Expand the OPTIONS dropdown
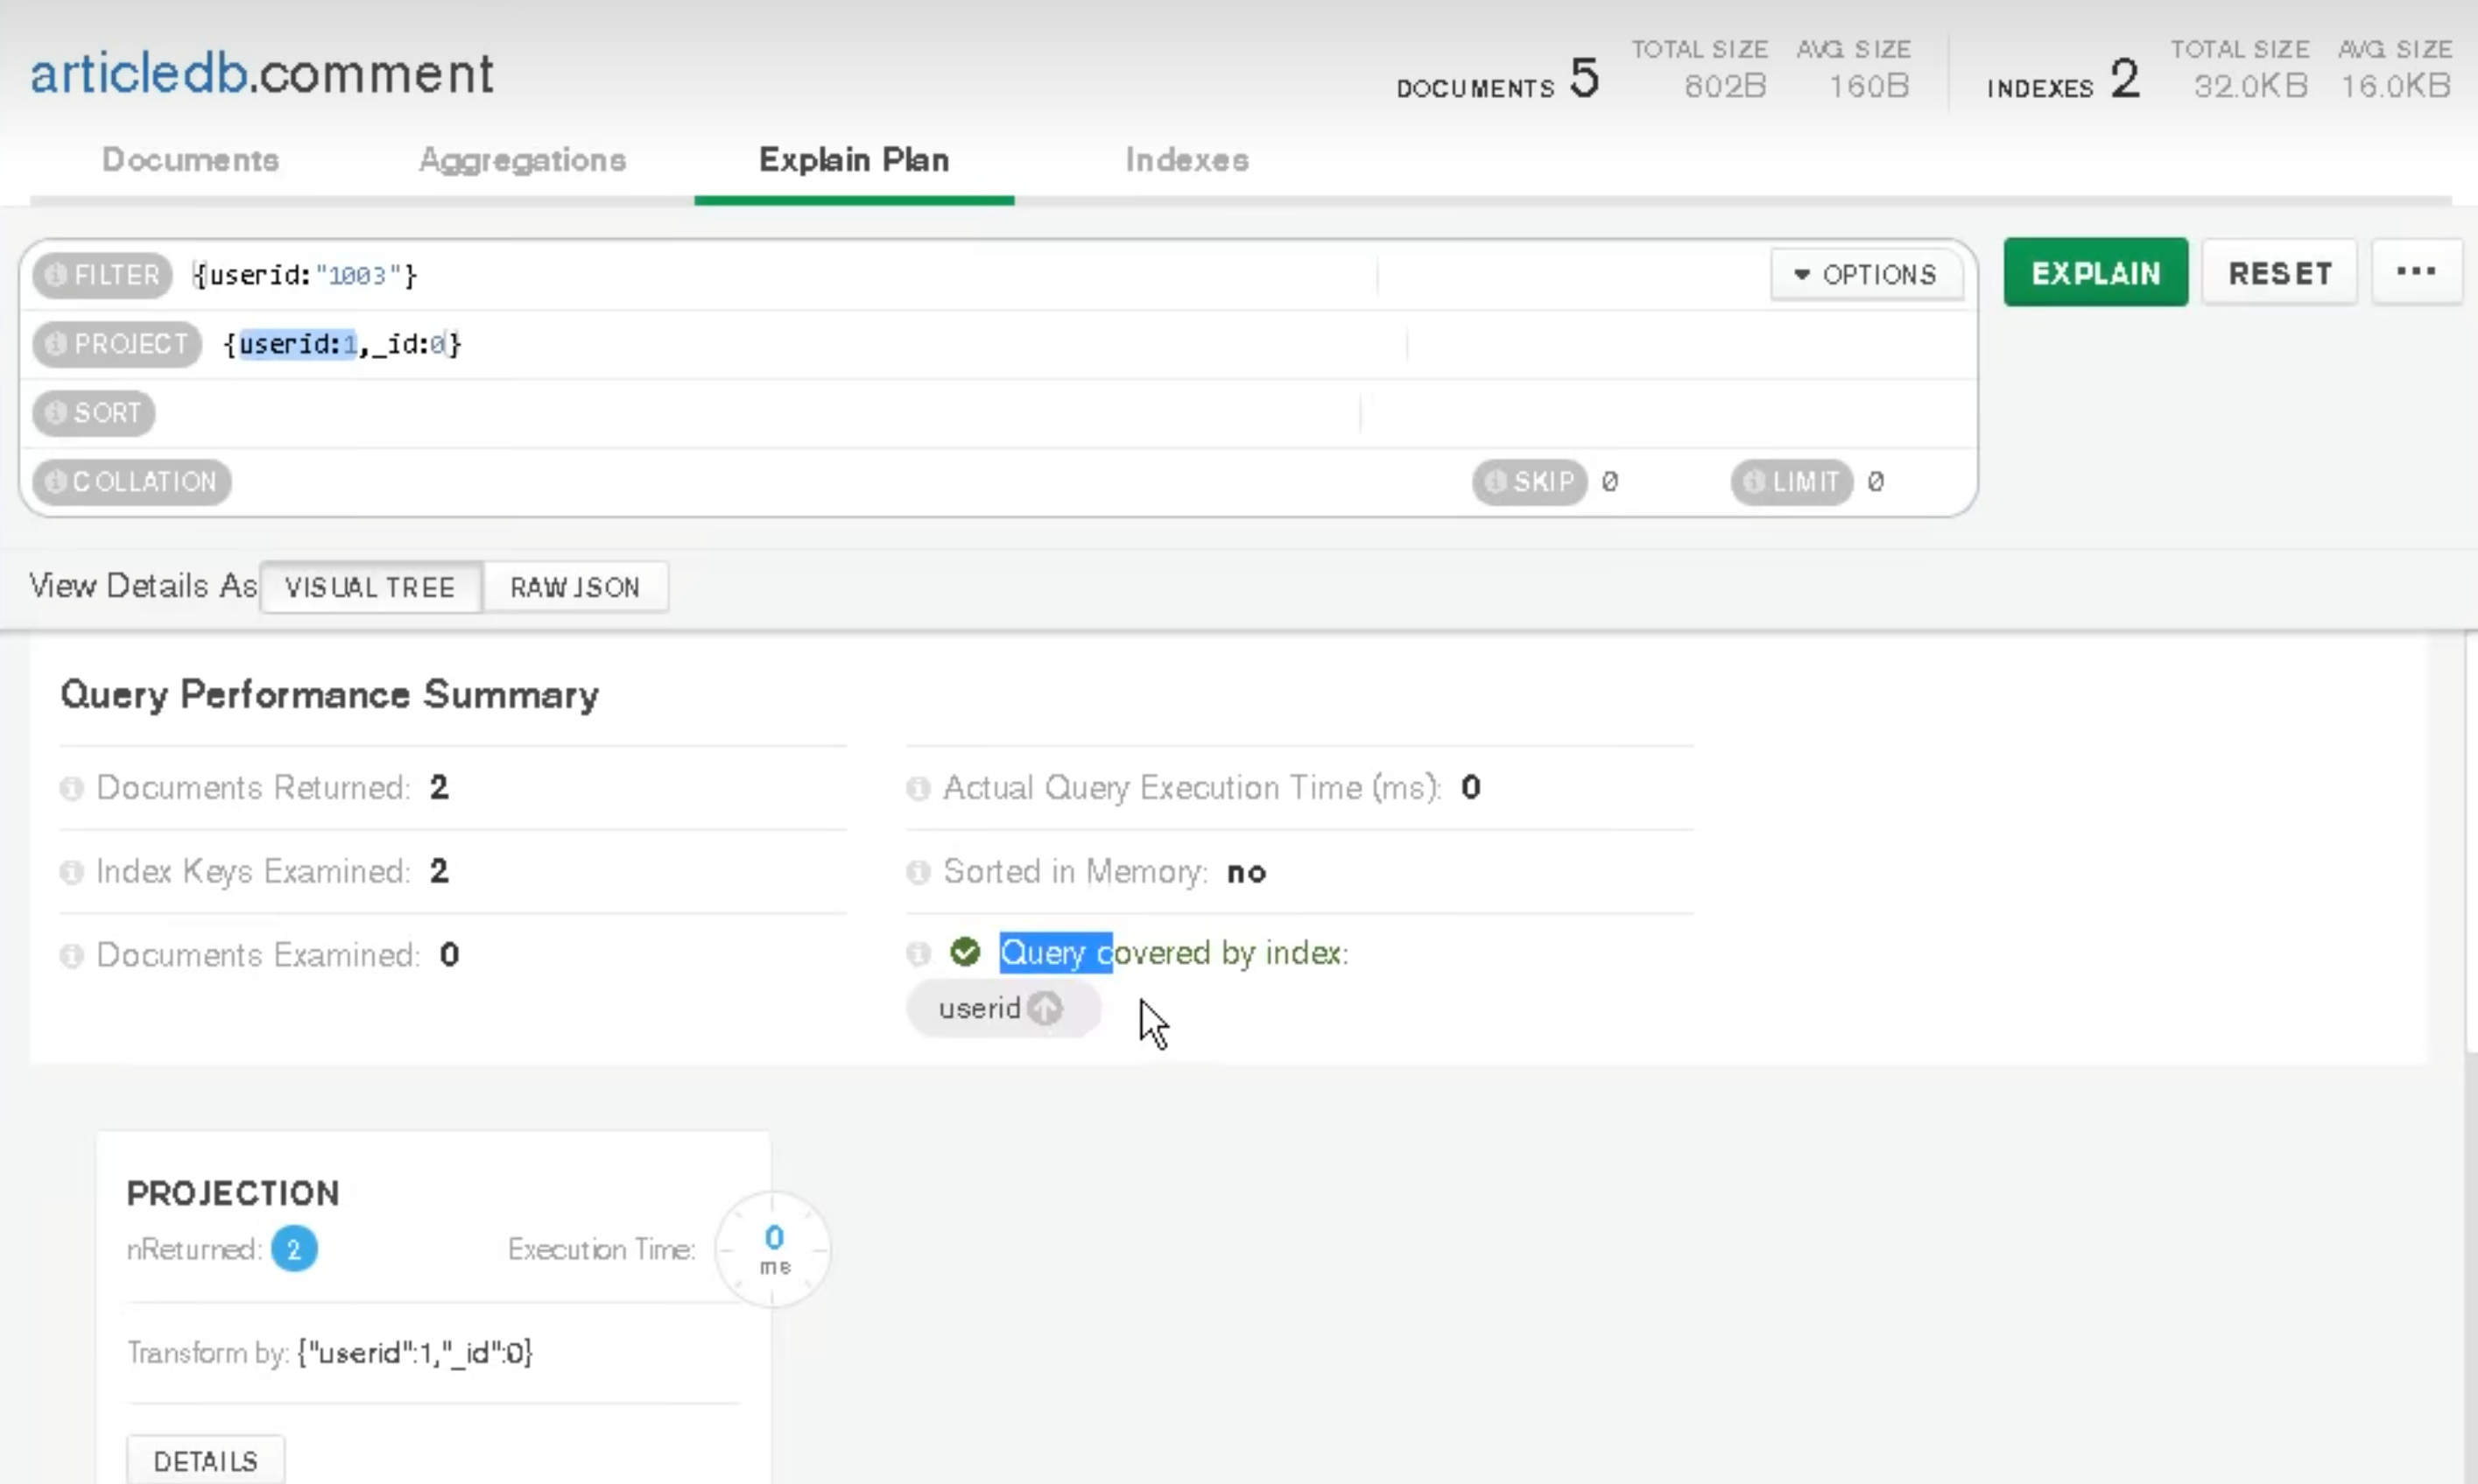 pos(1865,275)
